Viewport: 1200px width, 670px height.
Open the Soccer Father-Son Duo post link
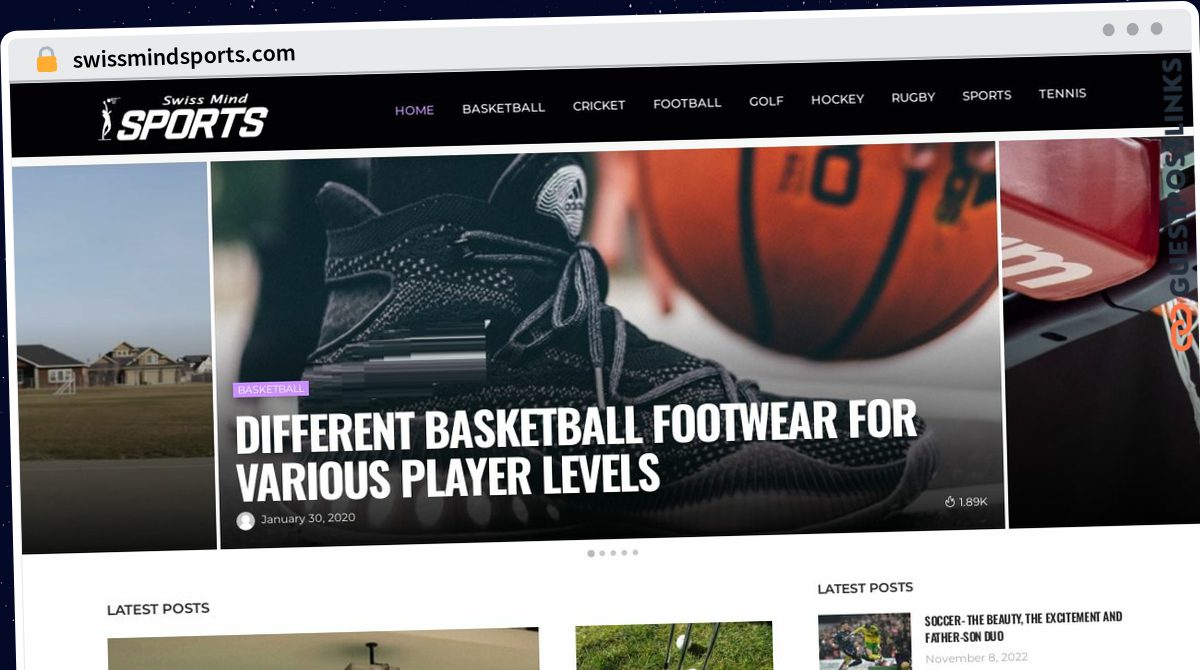[x=1023, y=627]
